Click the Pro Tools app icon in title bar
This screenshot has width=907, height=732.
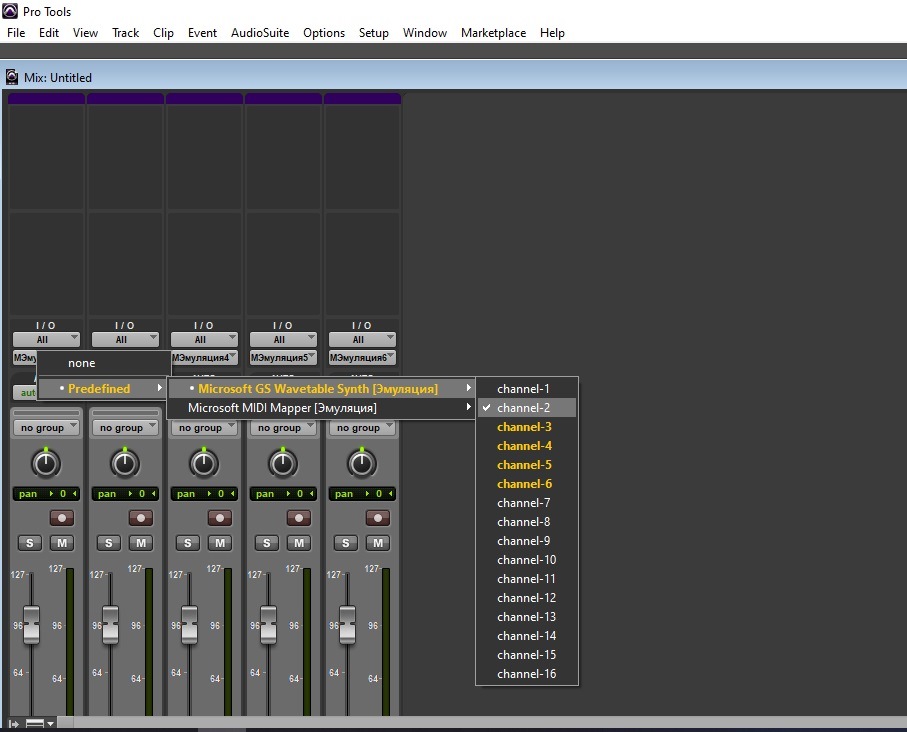(11, 12)
